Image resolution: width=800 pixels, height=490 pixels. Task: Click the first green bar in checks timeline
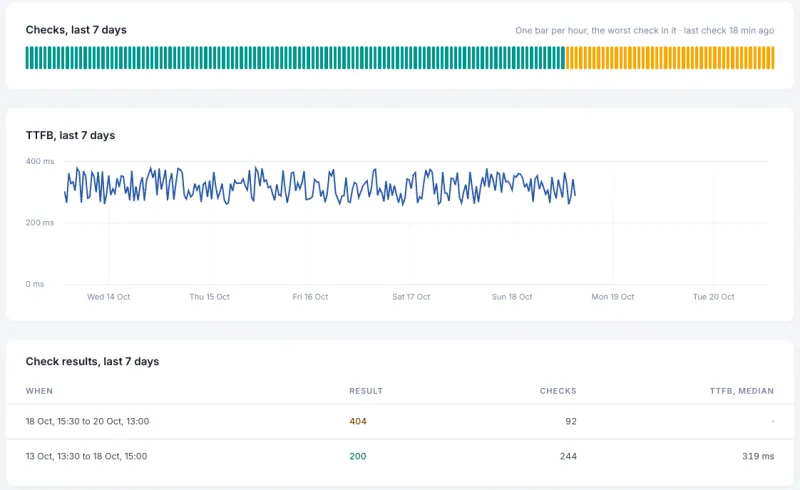(28, 58)
